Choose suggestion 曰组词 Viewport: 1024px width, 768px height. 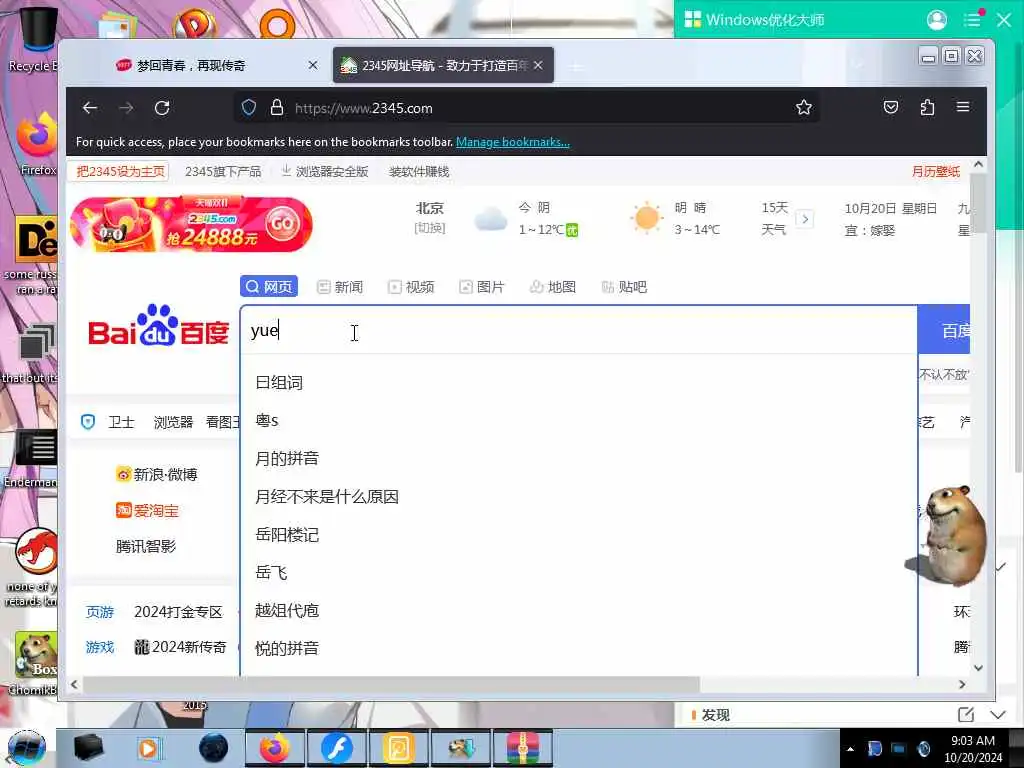[x=280, y=383]
